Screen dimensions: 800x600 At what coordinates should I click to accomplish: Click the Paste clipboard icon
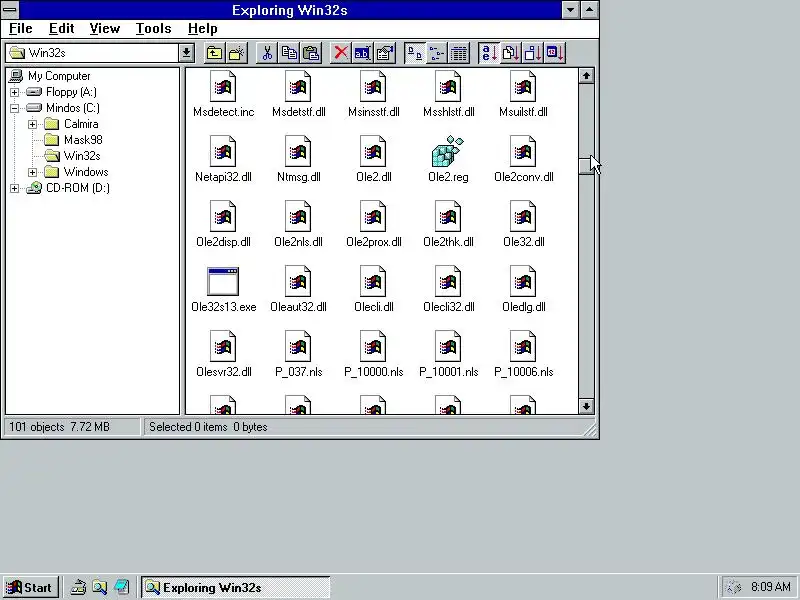point(311,53)
